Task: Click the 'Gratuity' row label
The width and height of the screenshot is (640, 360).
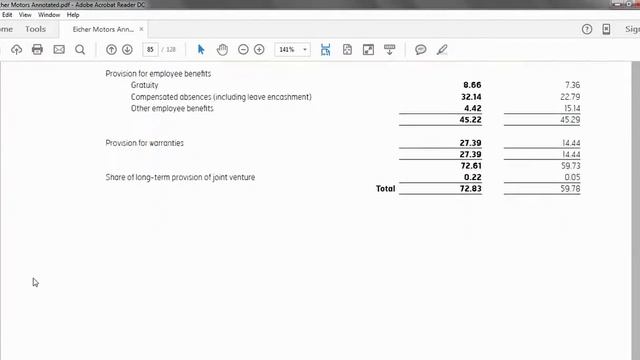Action: pos(144,85)
